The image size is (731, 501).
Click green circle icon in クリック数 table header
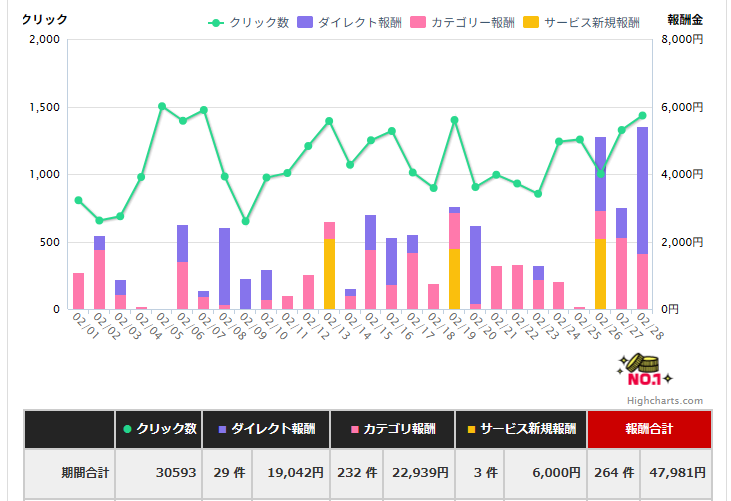[x=127, y=429]
